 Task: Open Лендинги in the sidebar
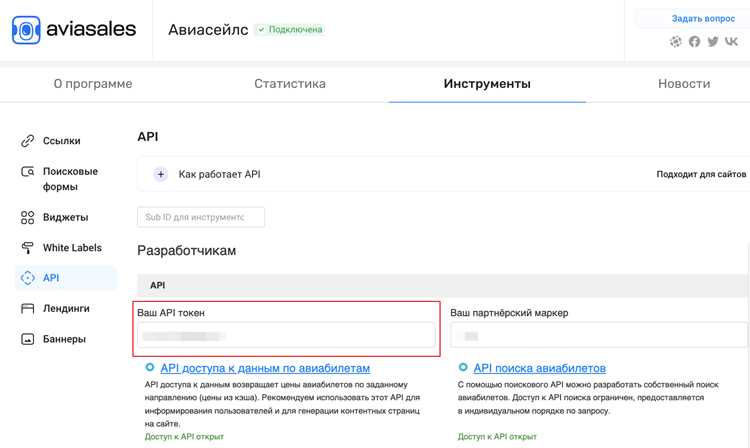(x=66, y=309)
